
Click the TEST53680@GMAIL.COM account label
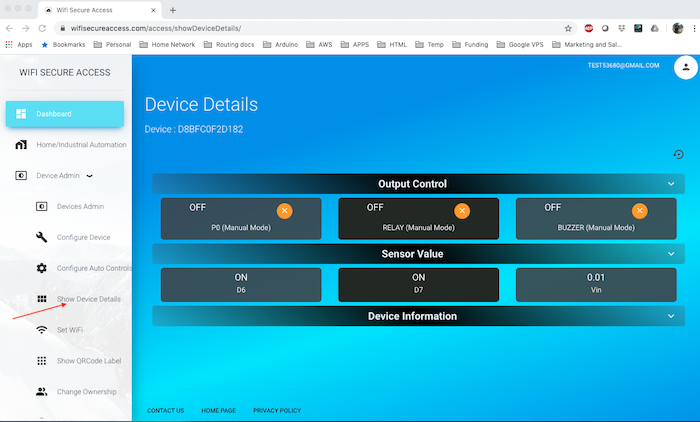tap(623, 65)
